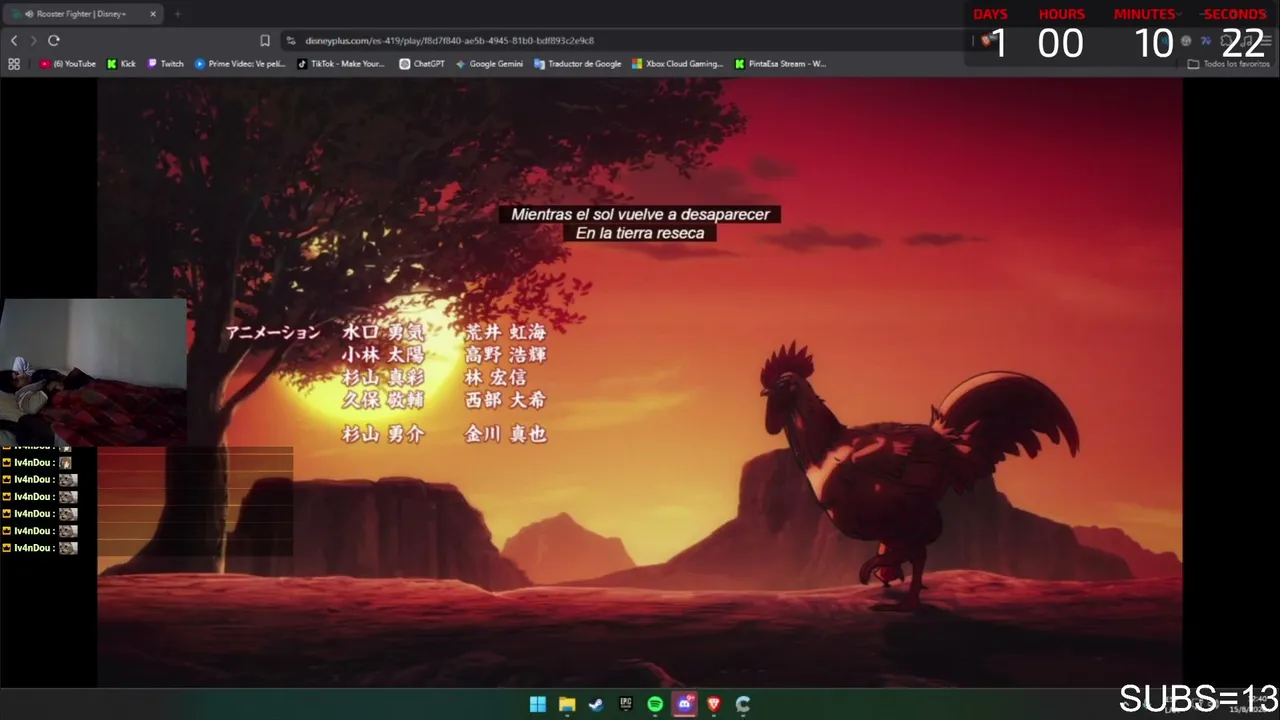Bookmark this page with the bookmark icon
1280x720 pixels.
[265, 40]
